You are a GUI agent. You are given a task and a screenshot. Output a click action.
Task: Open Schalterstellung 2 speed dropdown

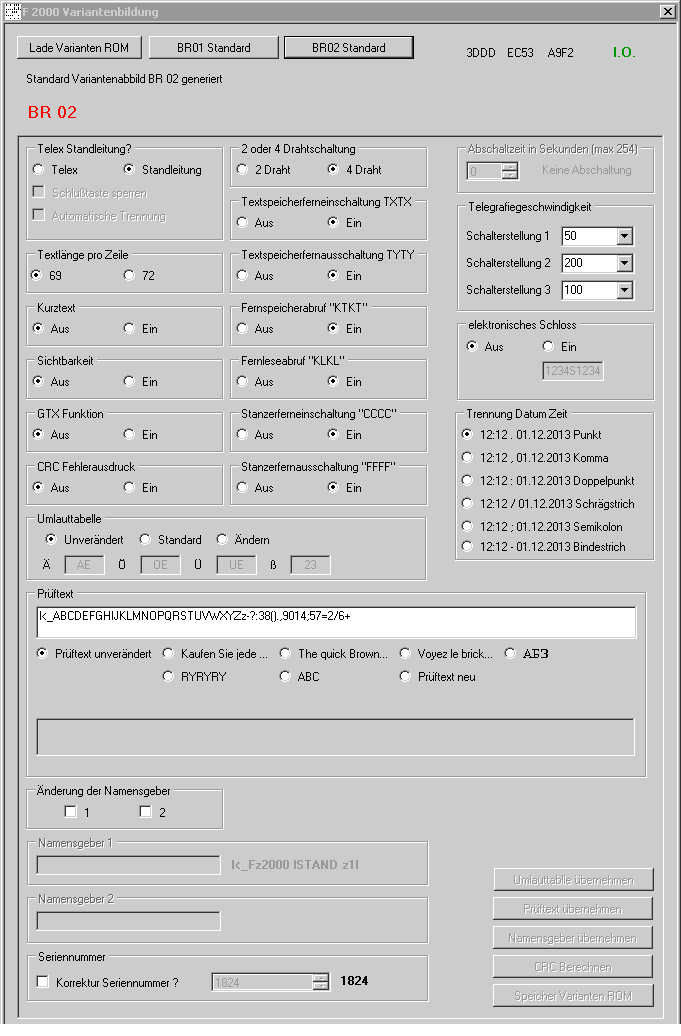pyautogui.click(x=625, y=263)
